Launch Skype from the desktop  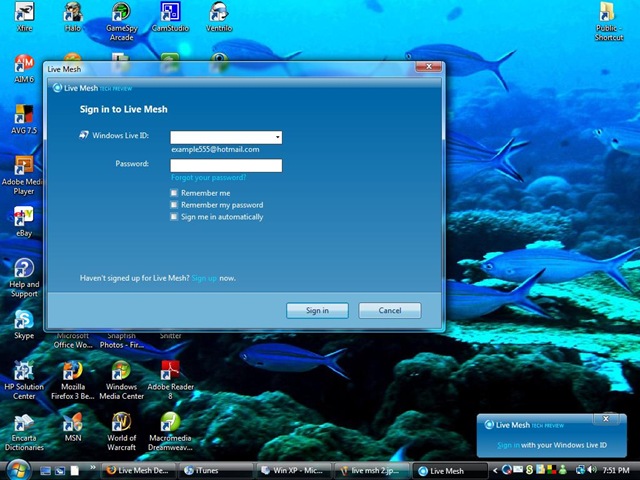(x=24, y=324)
